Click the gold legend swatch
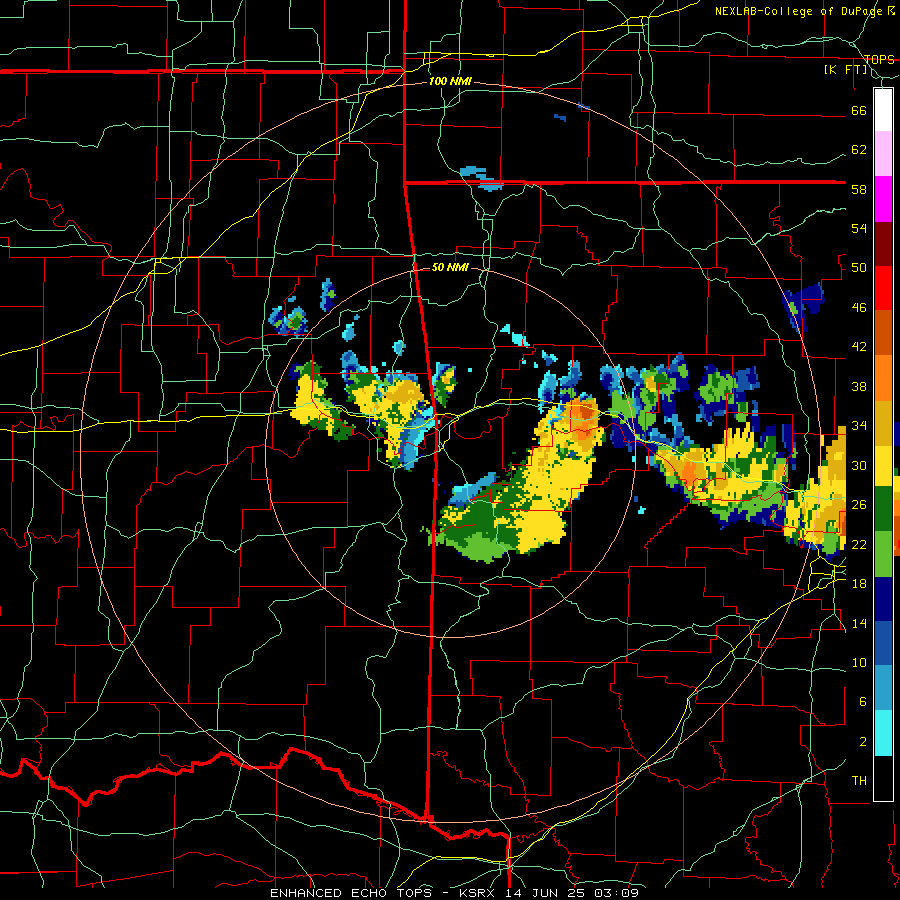900x900 pixels. pyautogui.click(x=883, y=423)
